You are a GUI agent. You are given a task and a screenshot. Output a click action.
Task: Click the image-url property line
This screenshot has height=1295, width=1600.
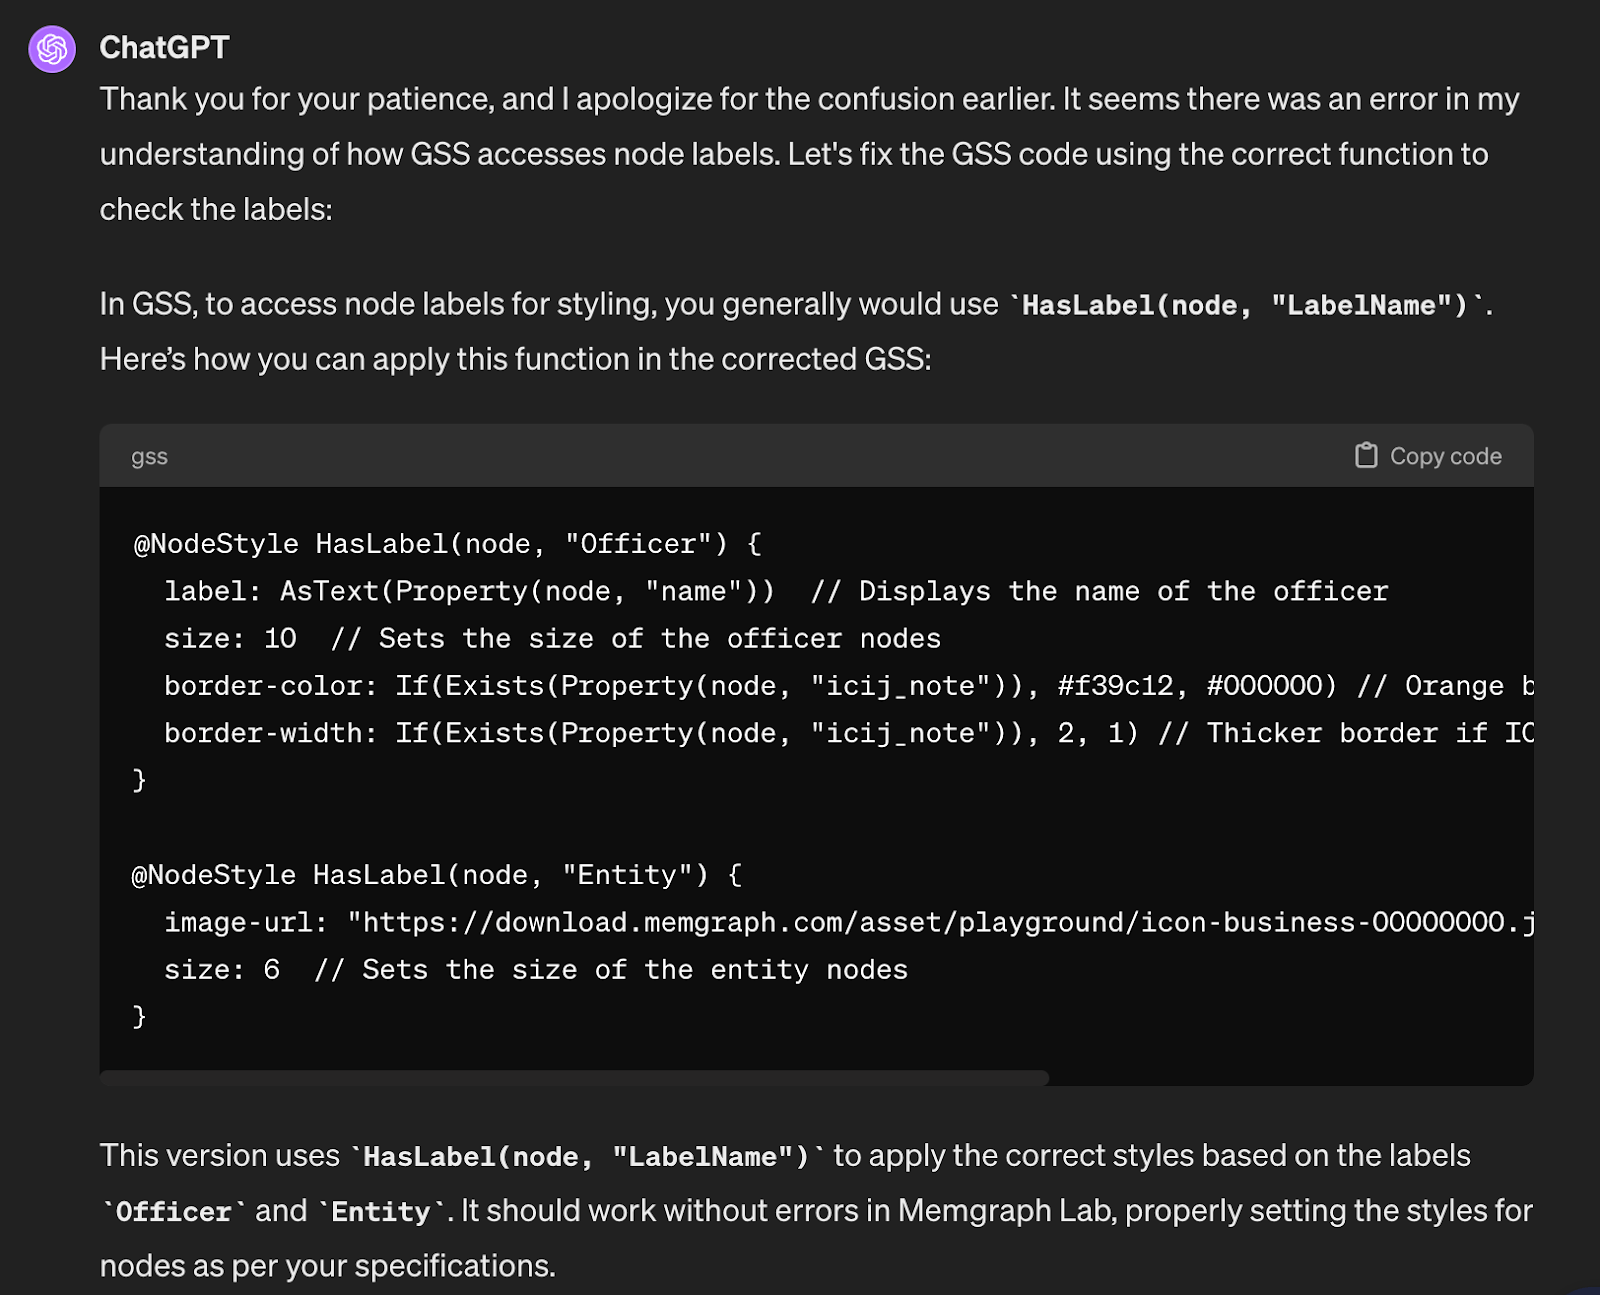click(x=245, y=921)
